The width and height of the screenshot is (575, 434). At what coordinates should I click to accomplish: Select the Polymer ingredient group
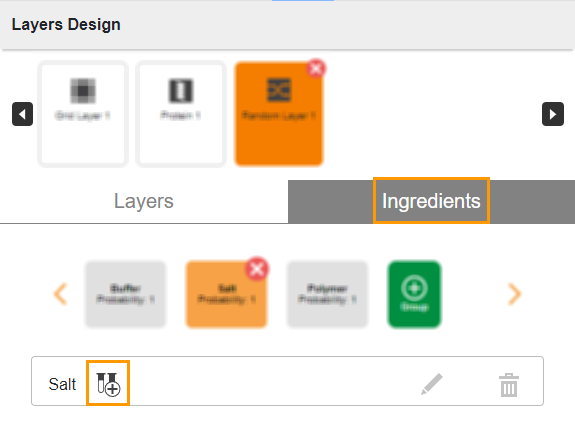[327, 294]
